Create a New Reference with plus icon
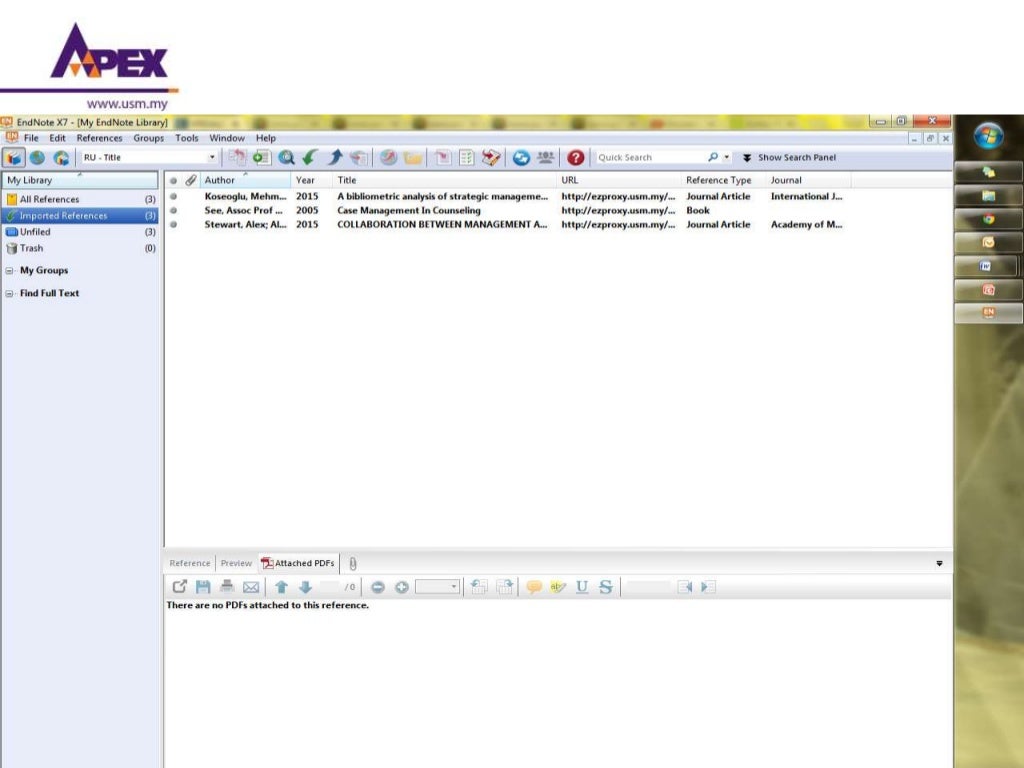Image resolution: width=1024 pixels, height=768 pixels. pos(261,157)
